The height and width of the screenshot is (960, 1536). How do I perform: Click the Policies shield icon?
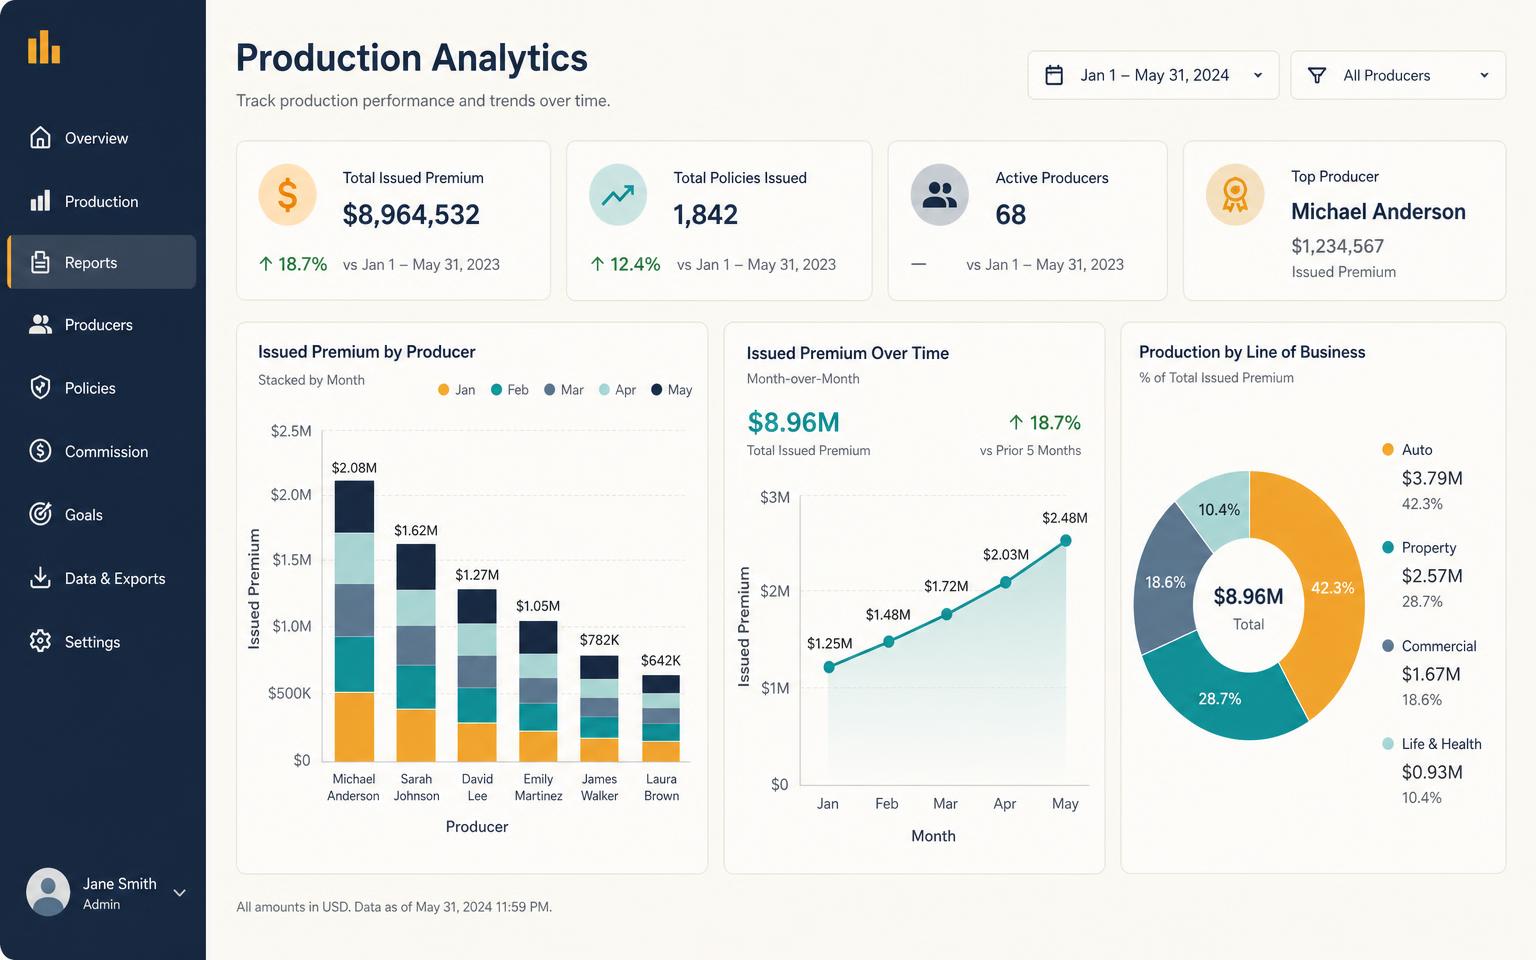click(x=40, y=387)
